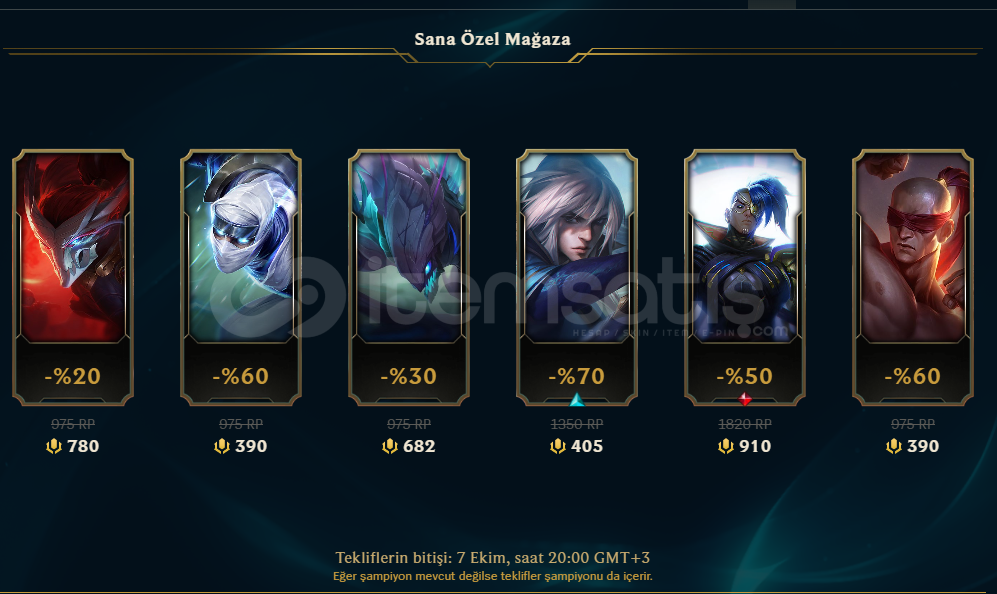
Task: Click the Tekliflerin bitişi expiry text
Action: 493,558
